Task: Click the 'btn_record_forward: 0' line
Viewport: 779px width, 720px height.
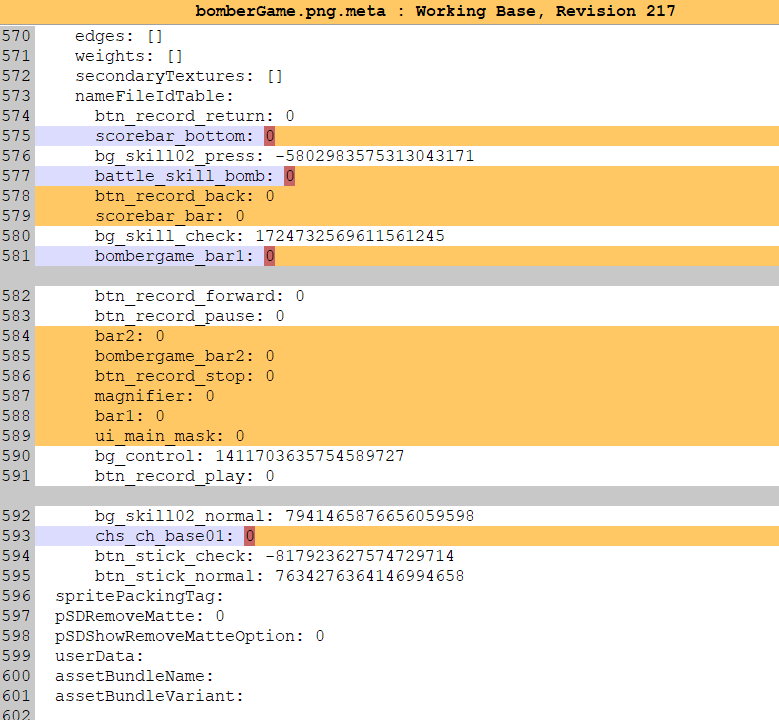Action: (199, 296)
